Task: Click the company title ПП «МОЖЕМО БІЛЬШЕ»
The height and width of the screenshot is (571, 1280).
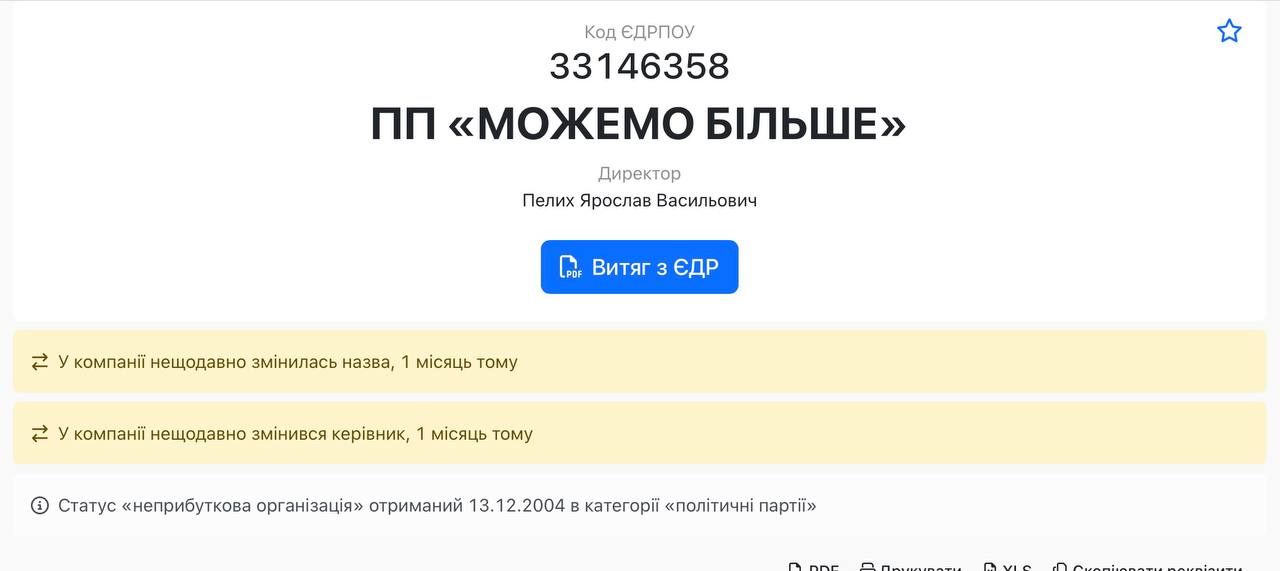Action: point(639,124)
